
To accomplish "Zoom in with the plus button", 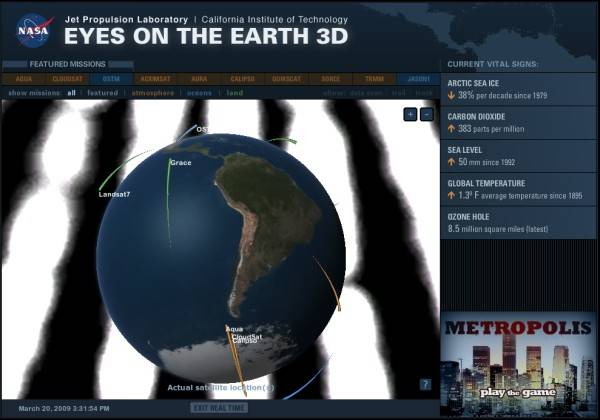I will pyautogui.click(x=410, y=114).
